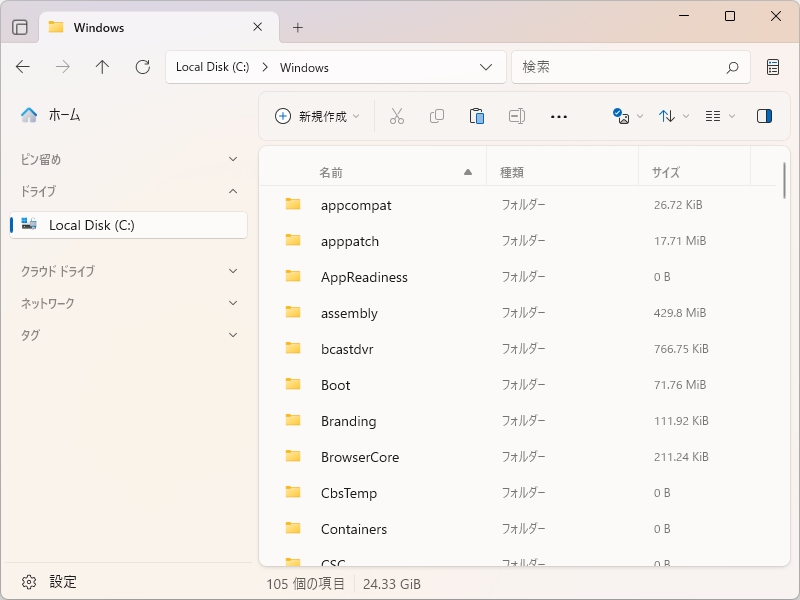This screenshot has width=800, height=600.
Task: Open a new tab with the plus button
Action: click(x=297, y=27)
